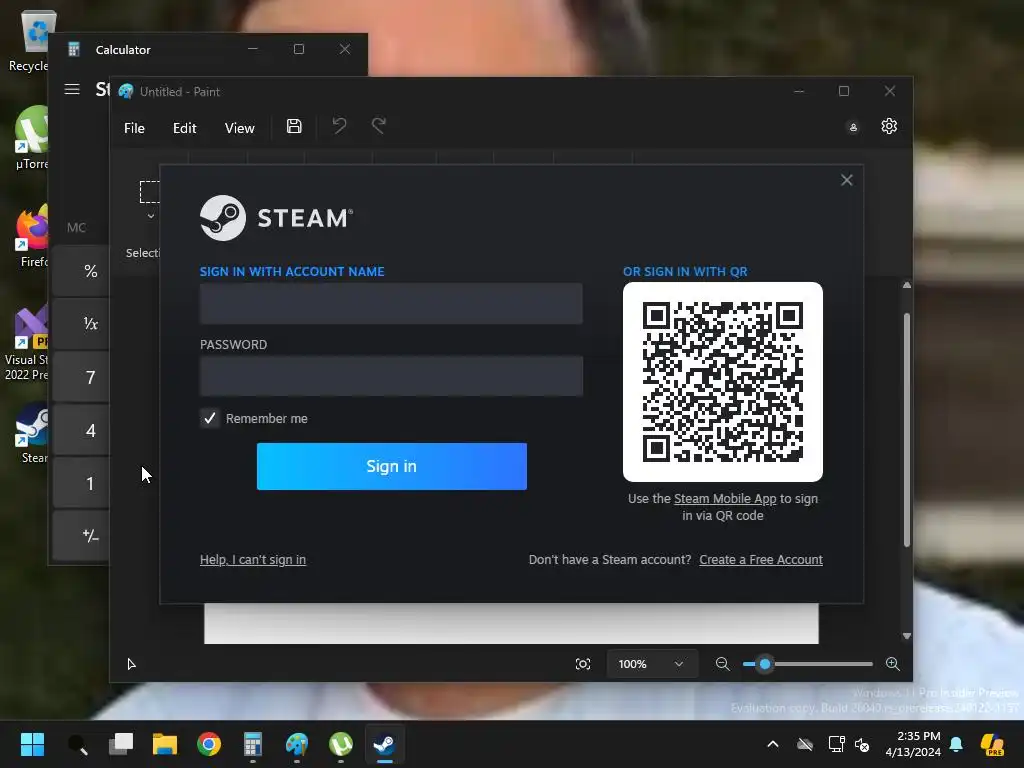Image resolution: width=1024 pixels, height=768 pixels.
Task: Open the Windows Start menu
Action: click(x=32, y=744)
